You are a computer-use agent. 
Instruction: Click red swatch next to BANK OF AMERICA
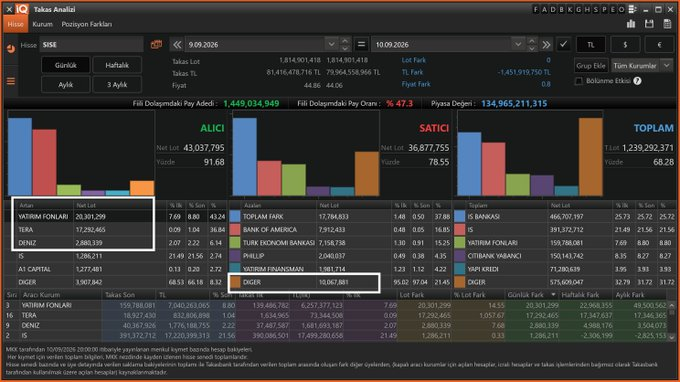[235, 229]
